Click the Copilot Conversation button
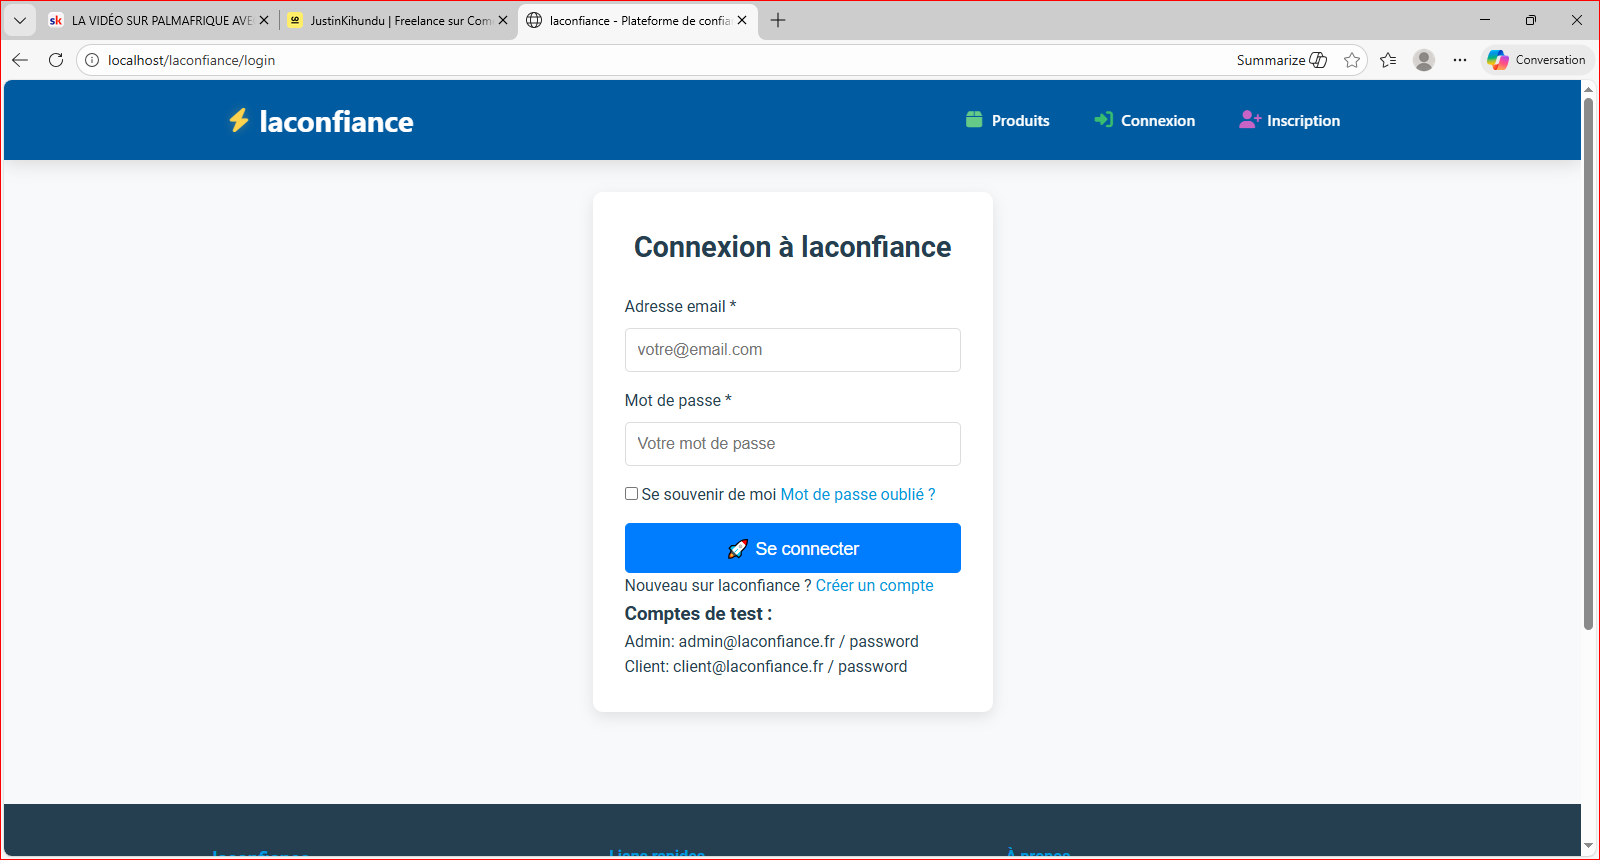Image resolution: width=1600 pixels, height=860 pixels. click(1537, 60)
